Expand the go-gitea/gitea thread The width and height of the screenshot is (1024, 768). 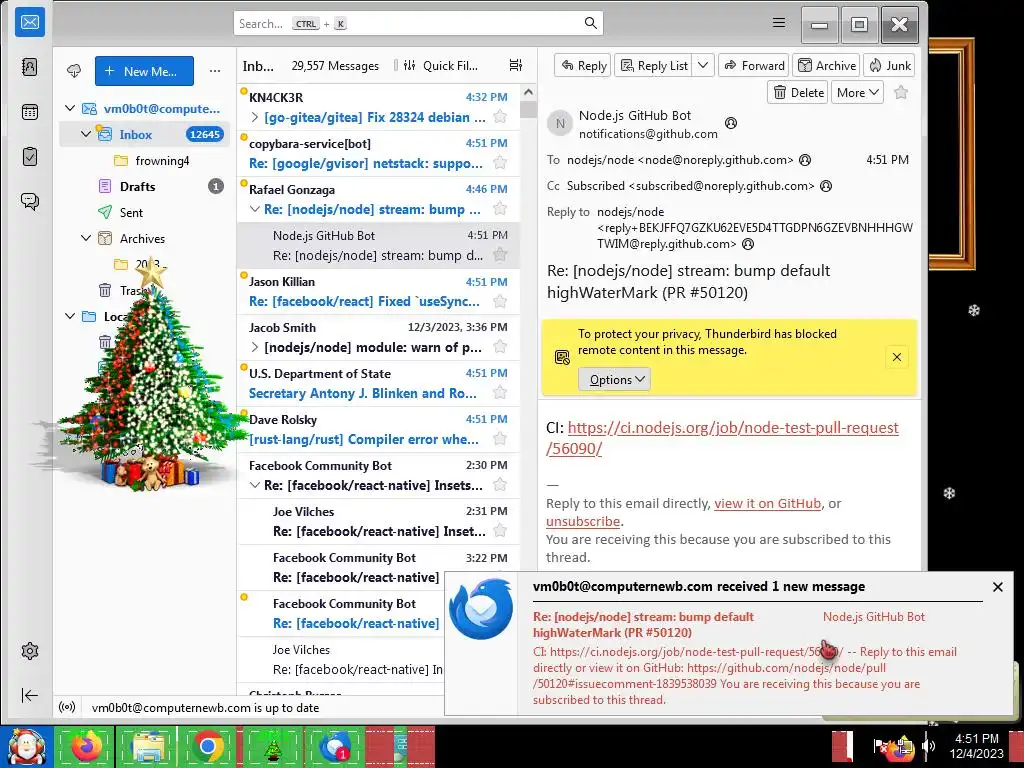255,118
